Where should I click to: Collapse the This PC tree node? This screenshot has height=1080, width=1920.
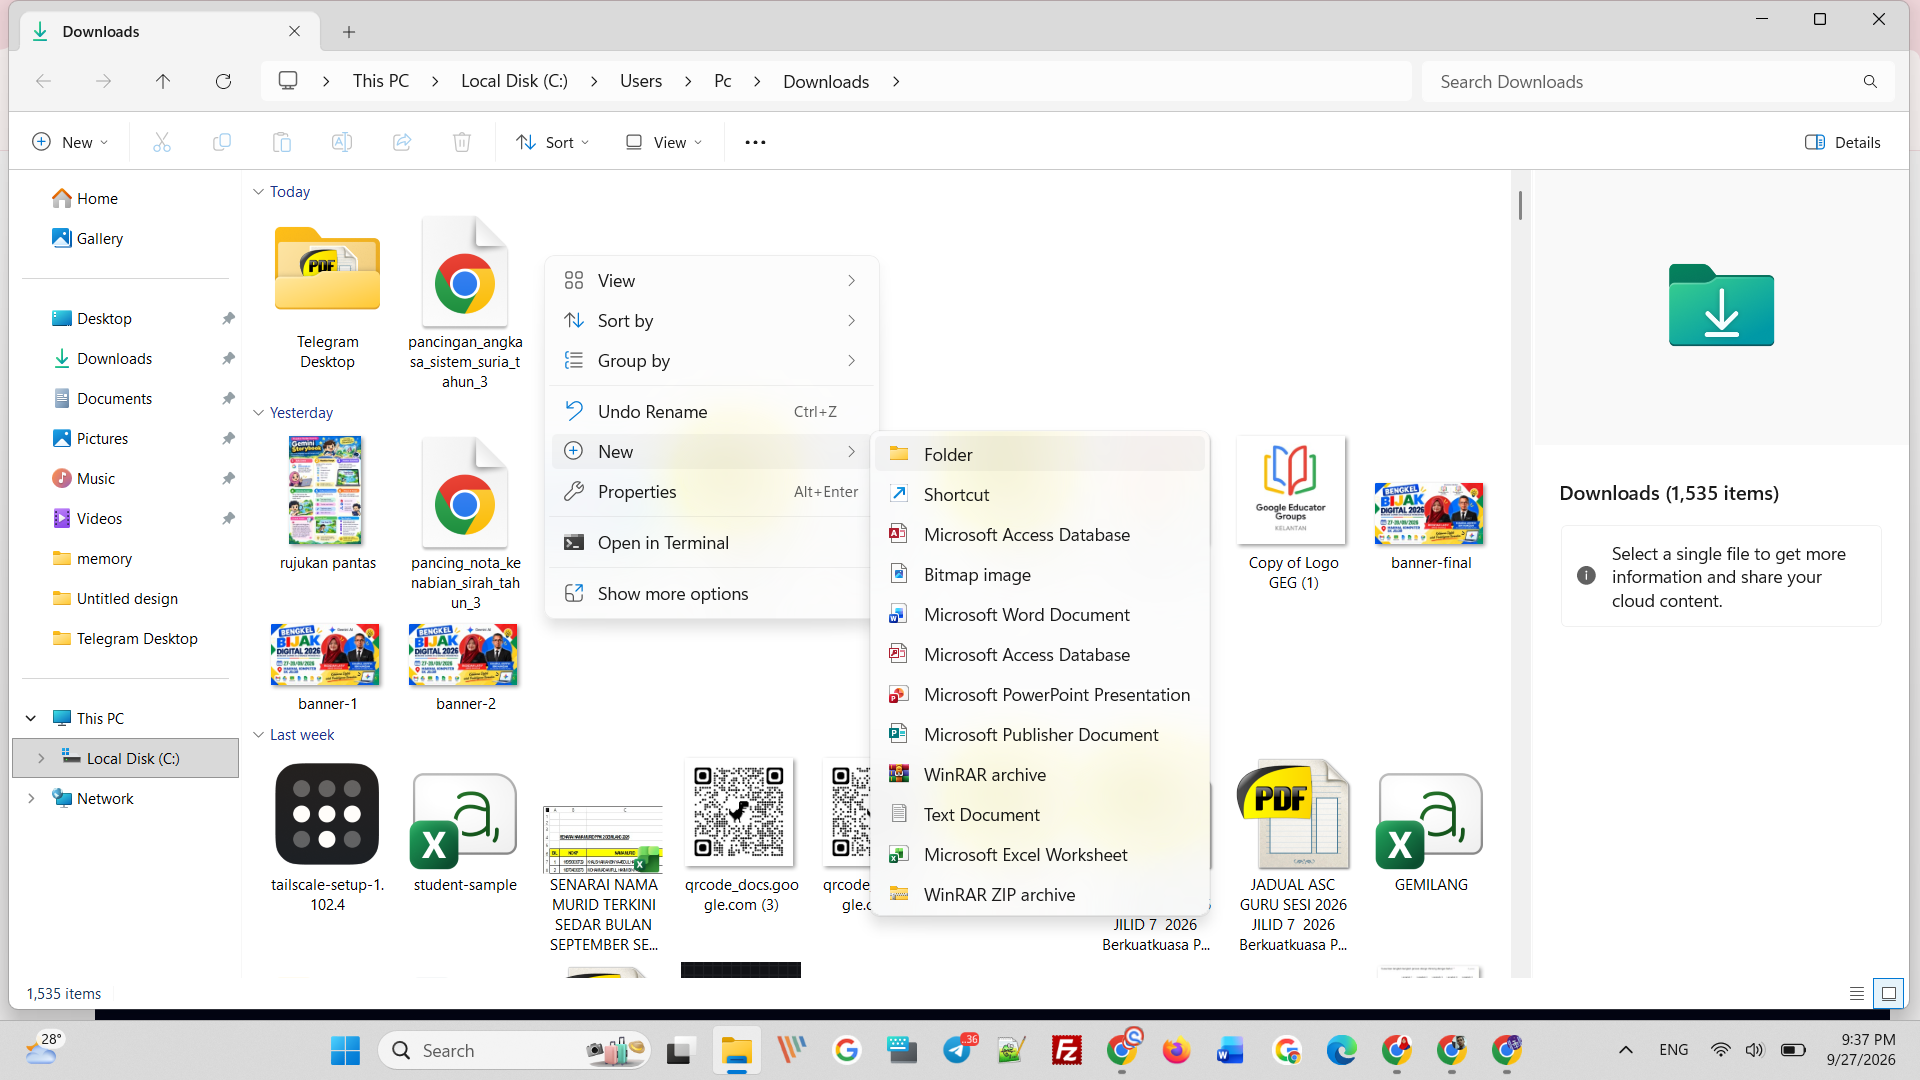click(31, 718)
